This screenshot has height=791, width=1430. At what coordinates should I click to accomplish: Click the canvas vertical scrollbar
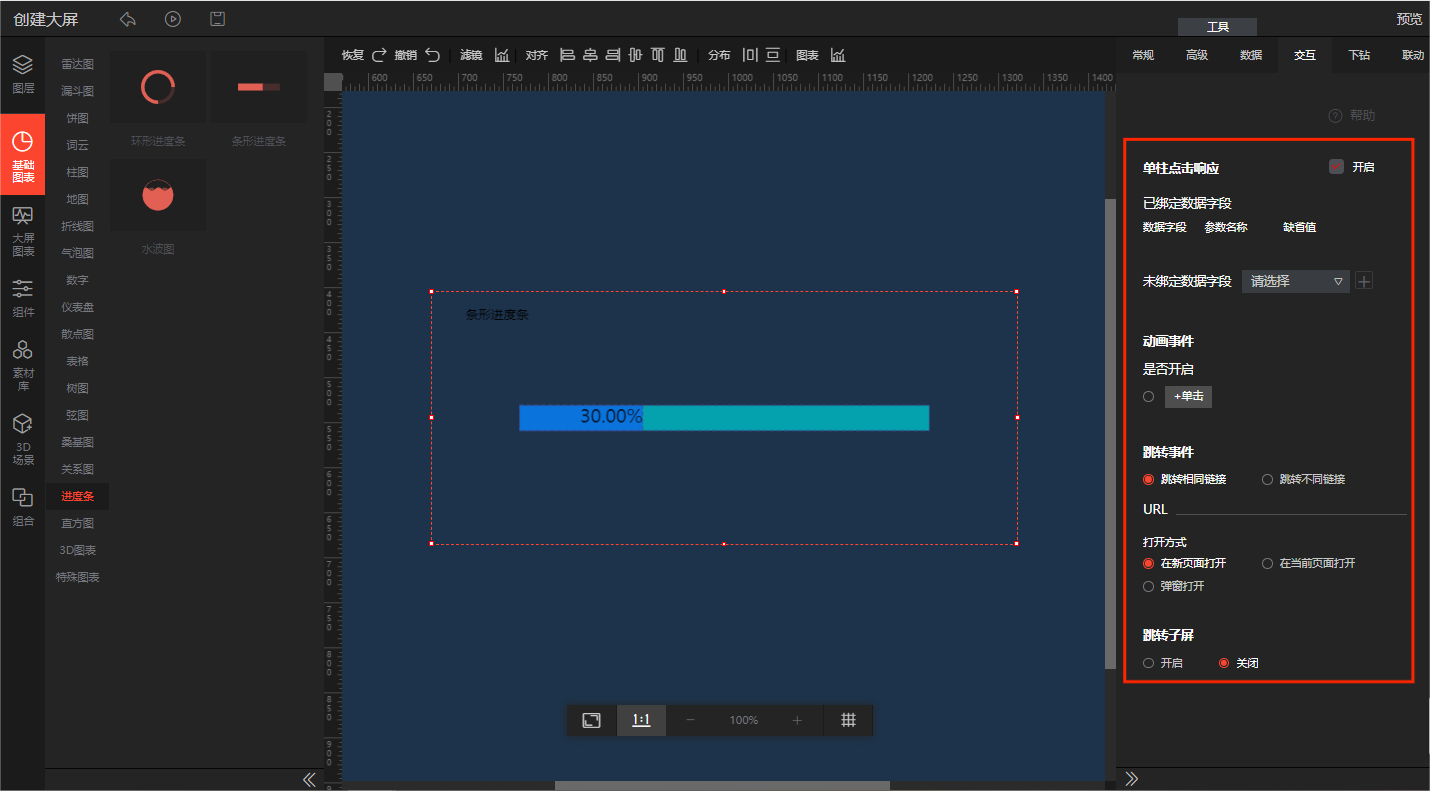[1110, 433]
